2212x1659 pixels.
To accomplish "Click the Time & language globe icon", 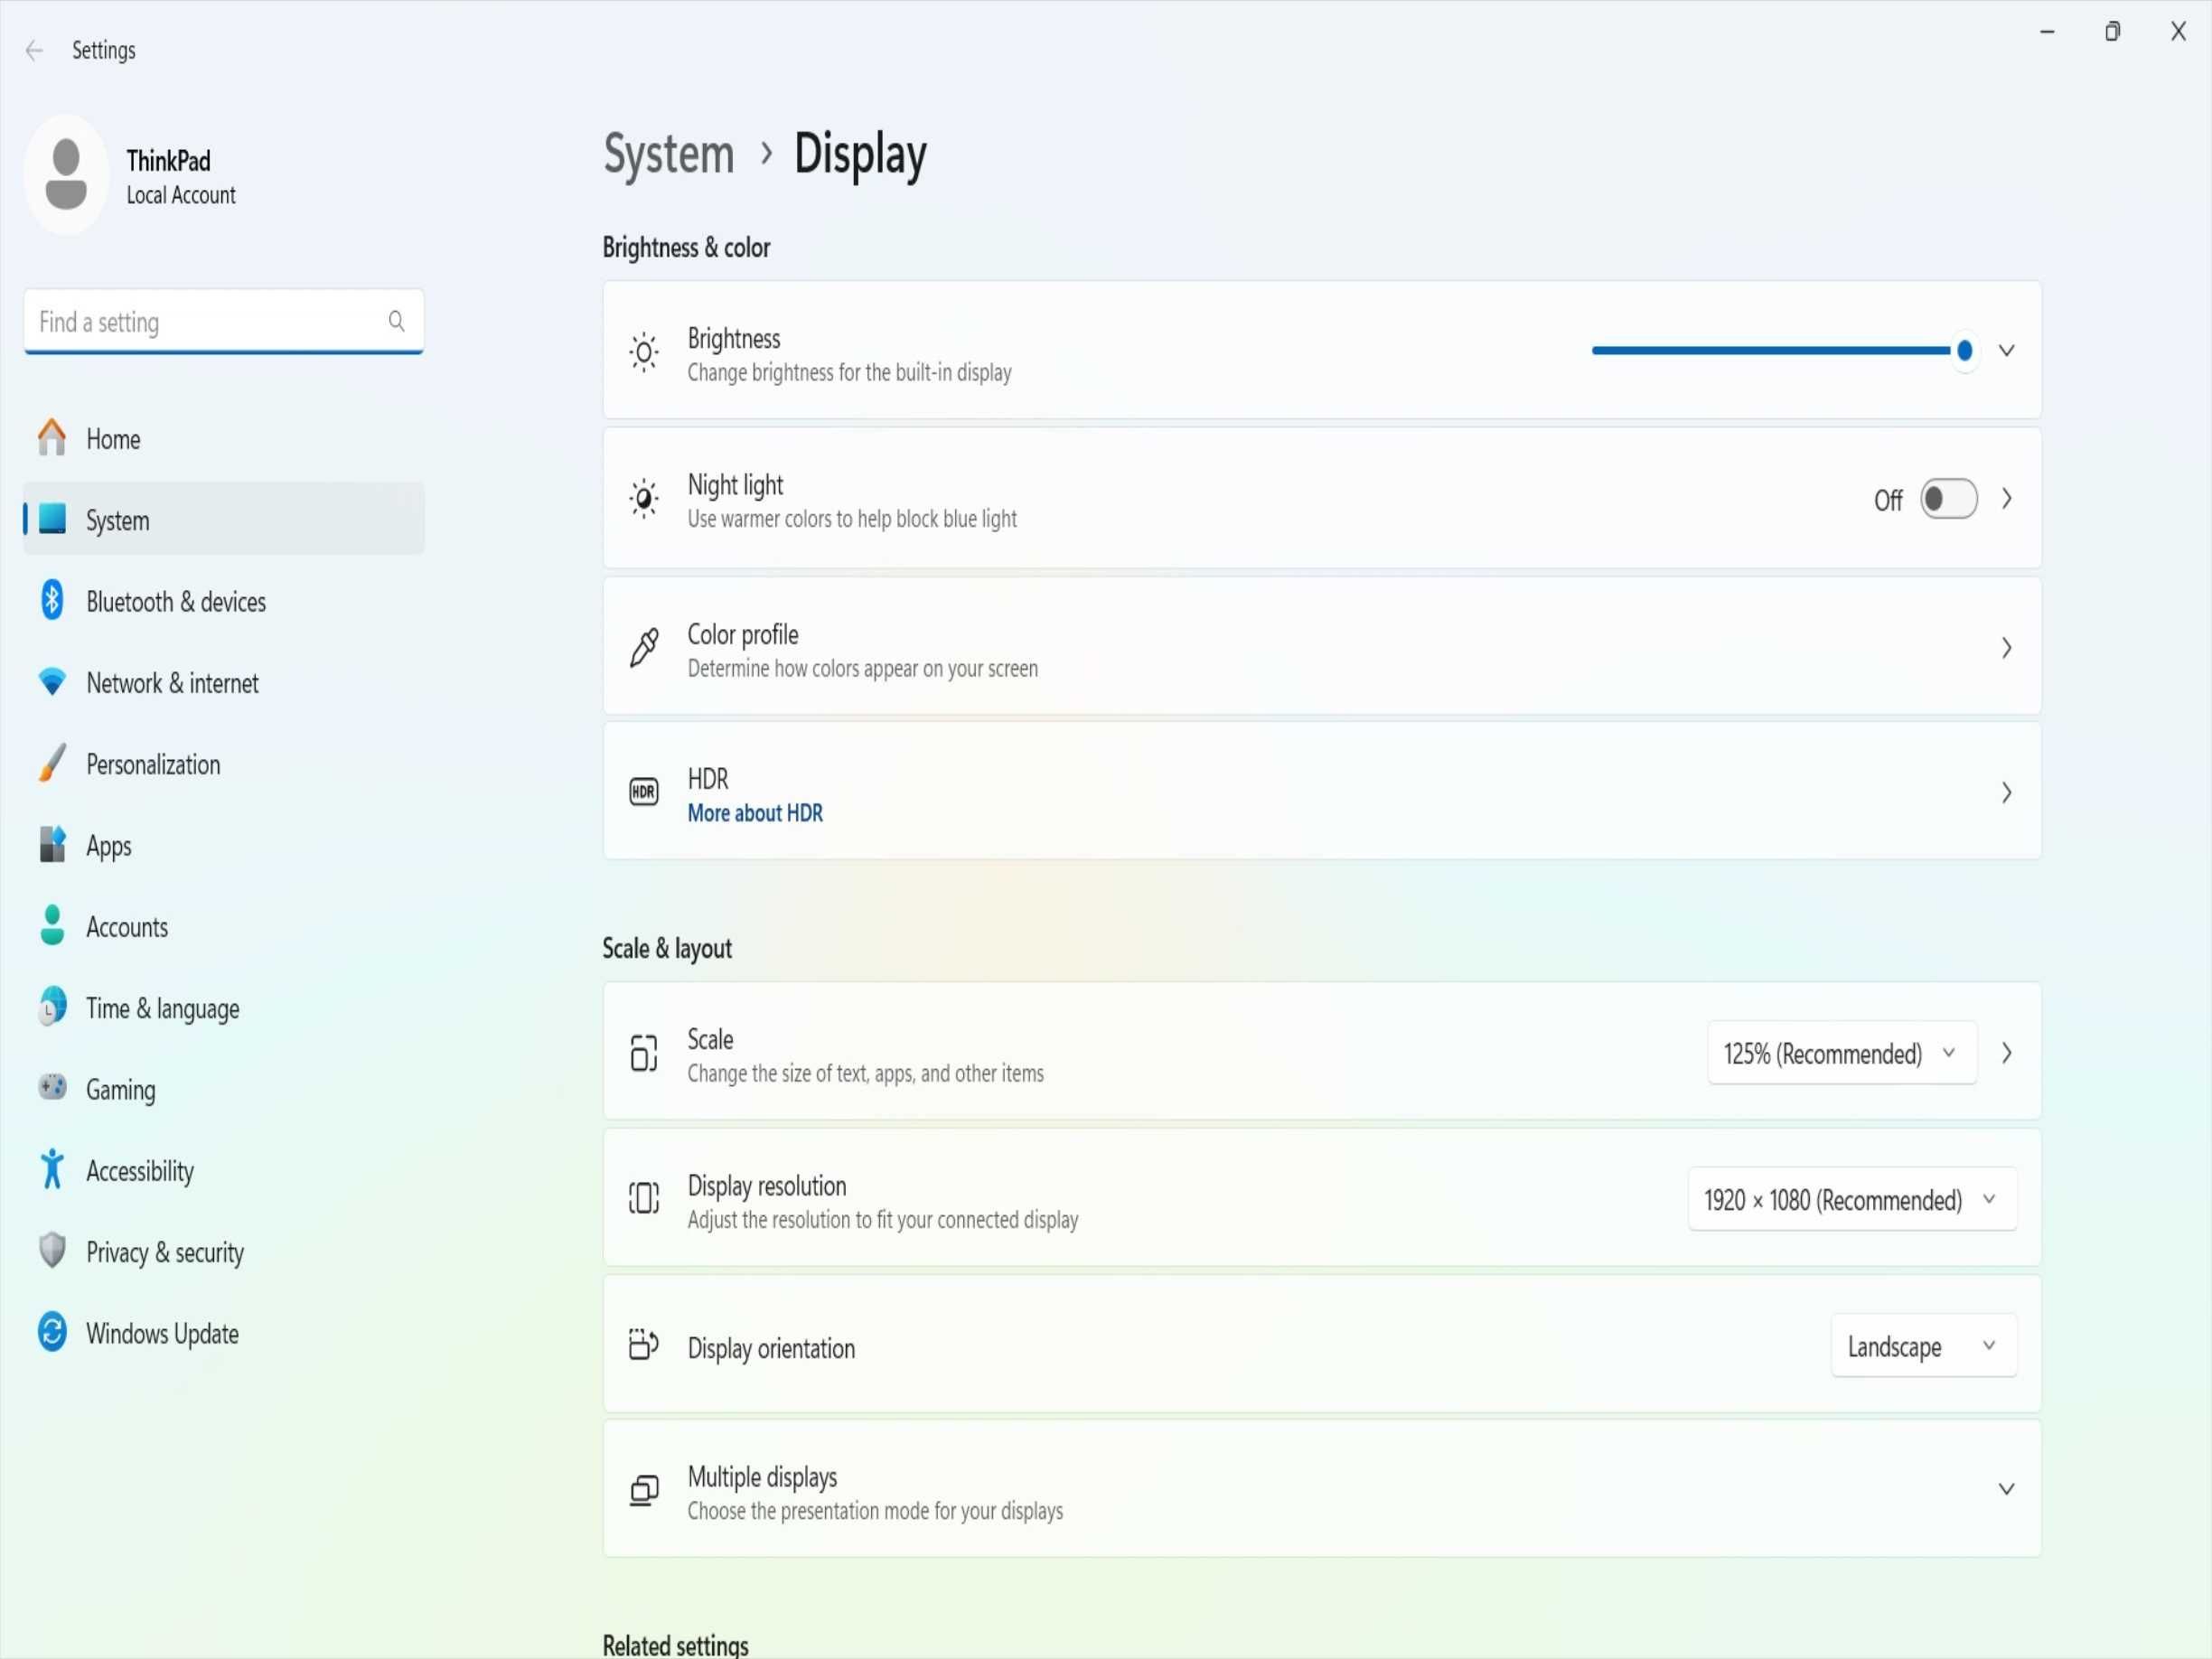I will 52,1007.
